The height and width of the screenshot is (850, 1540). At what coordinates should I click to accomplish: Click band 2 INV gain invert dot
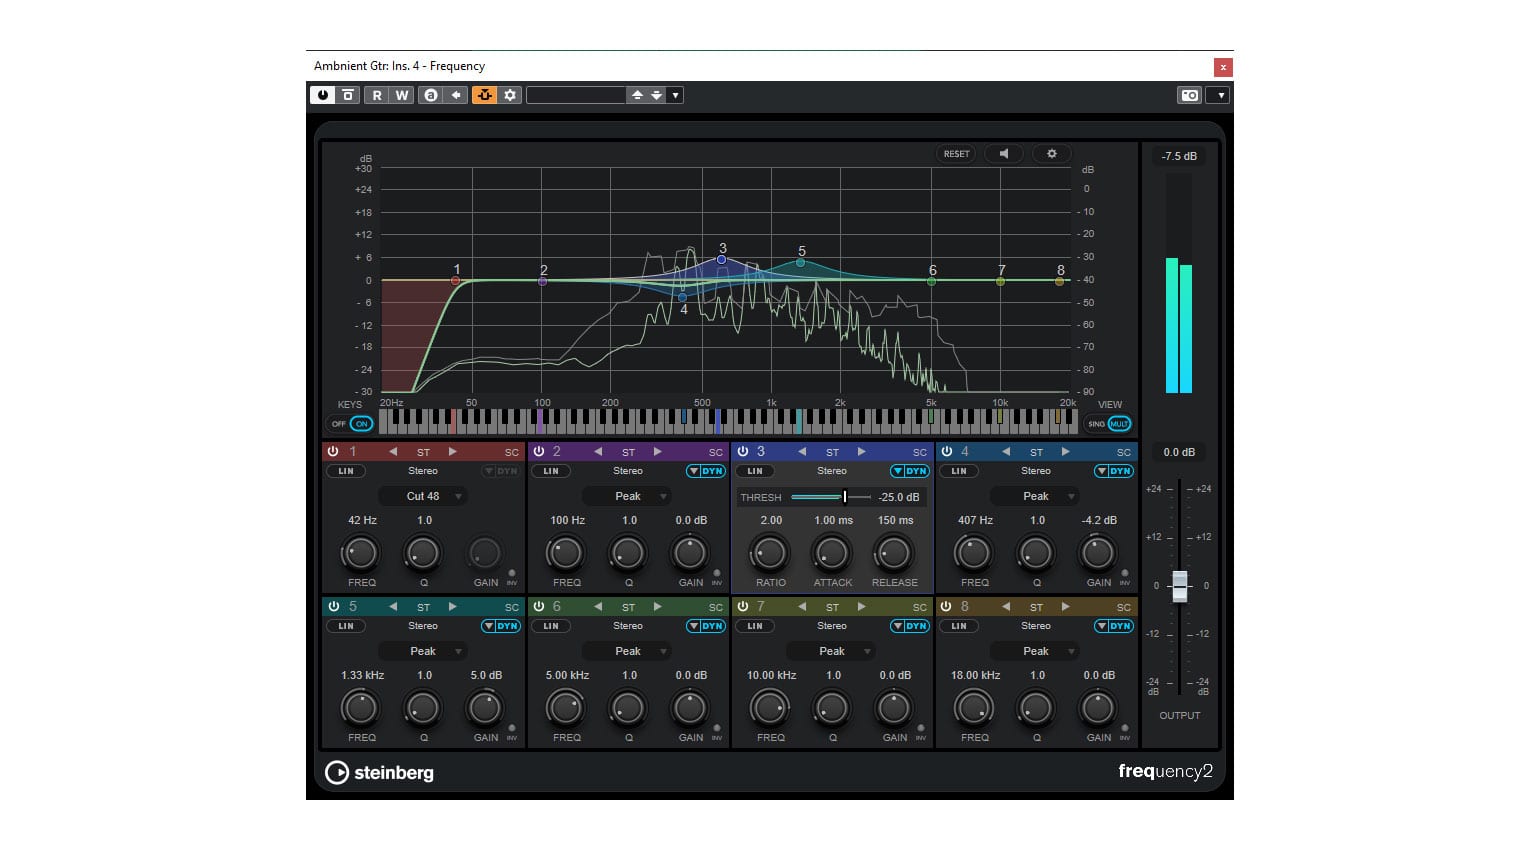click(x=716, y=574)
